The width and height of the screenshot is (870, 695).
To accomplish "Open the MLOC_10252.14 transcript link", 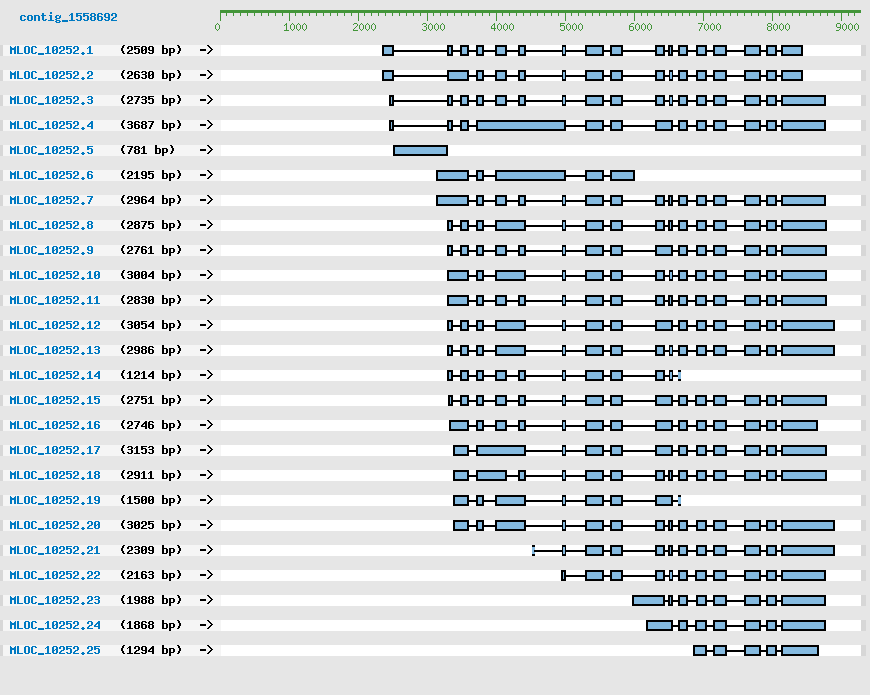I will pos(54,375).
